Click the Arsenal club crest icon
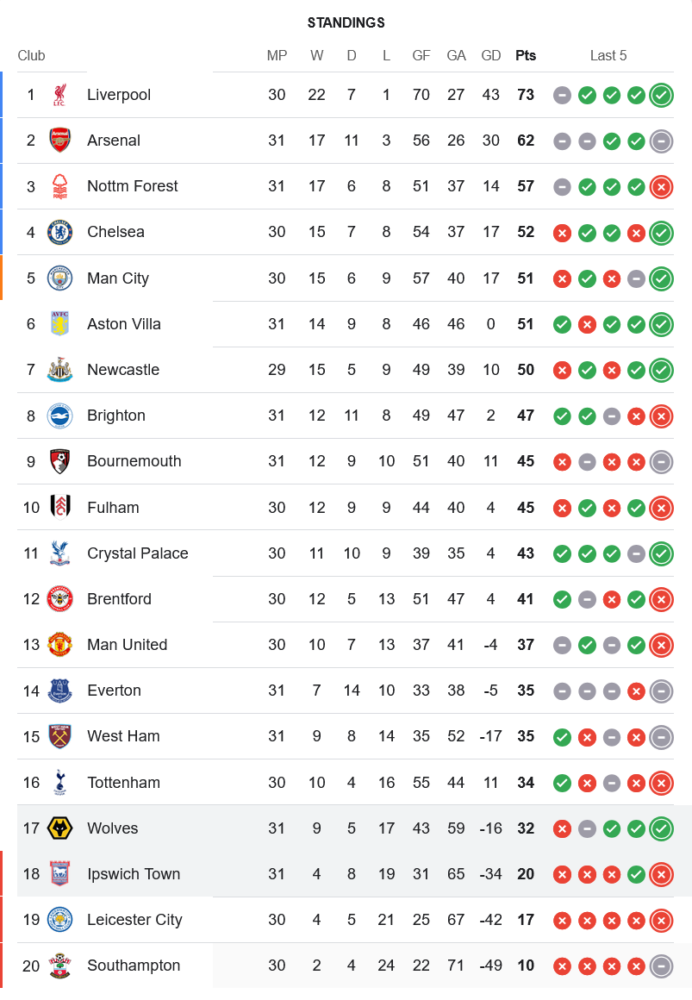The height and width of the screenshot is (1000, 692). coord(60,141)
